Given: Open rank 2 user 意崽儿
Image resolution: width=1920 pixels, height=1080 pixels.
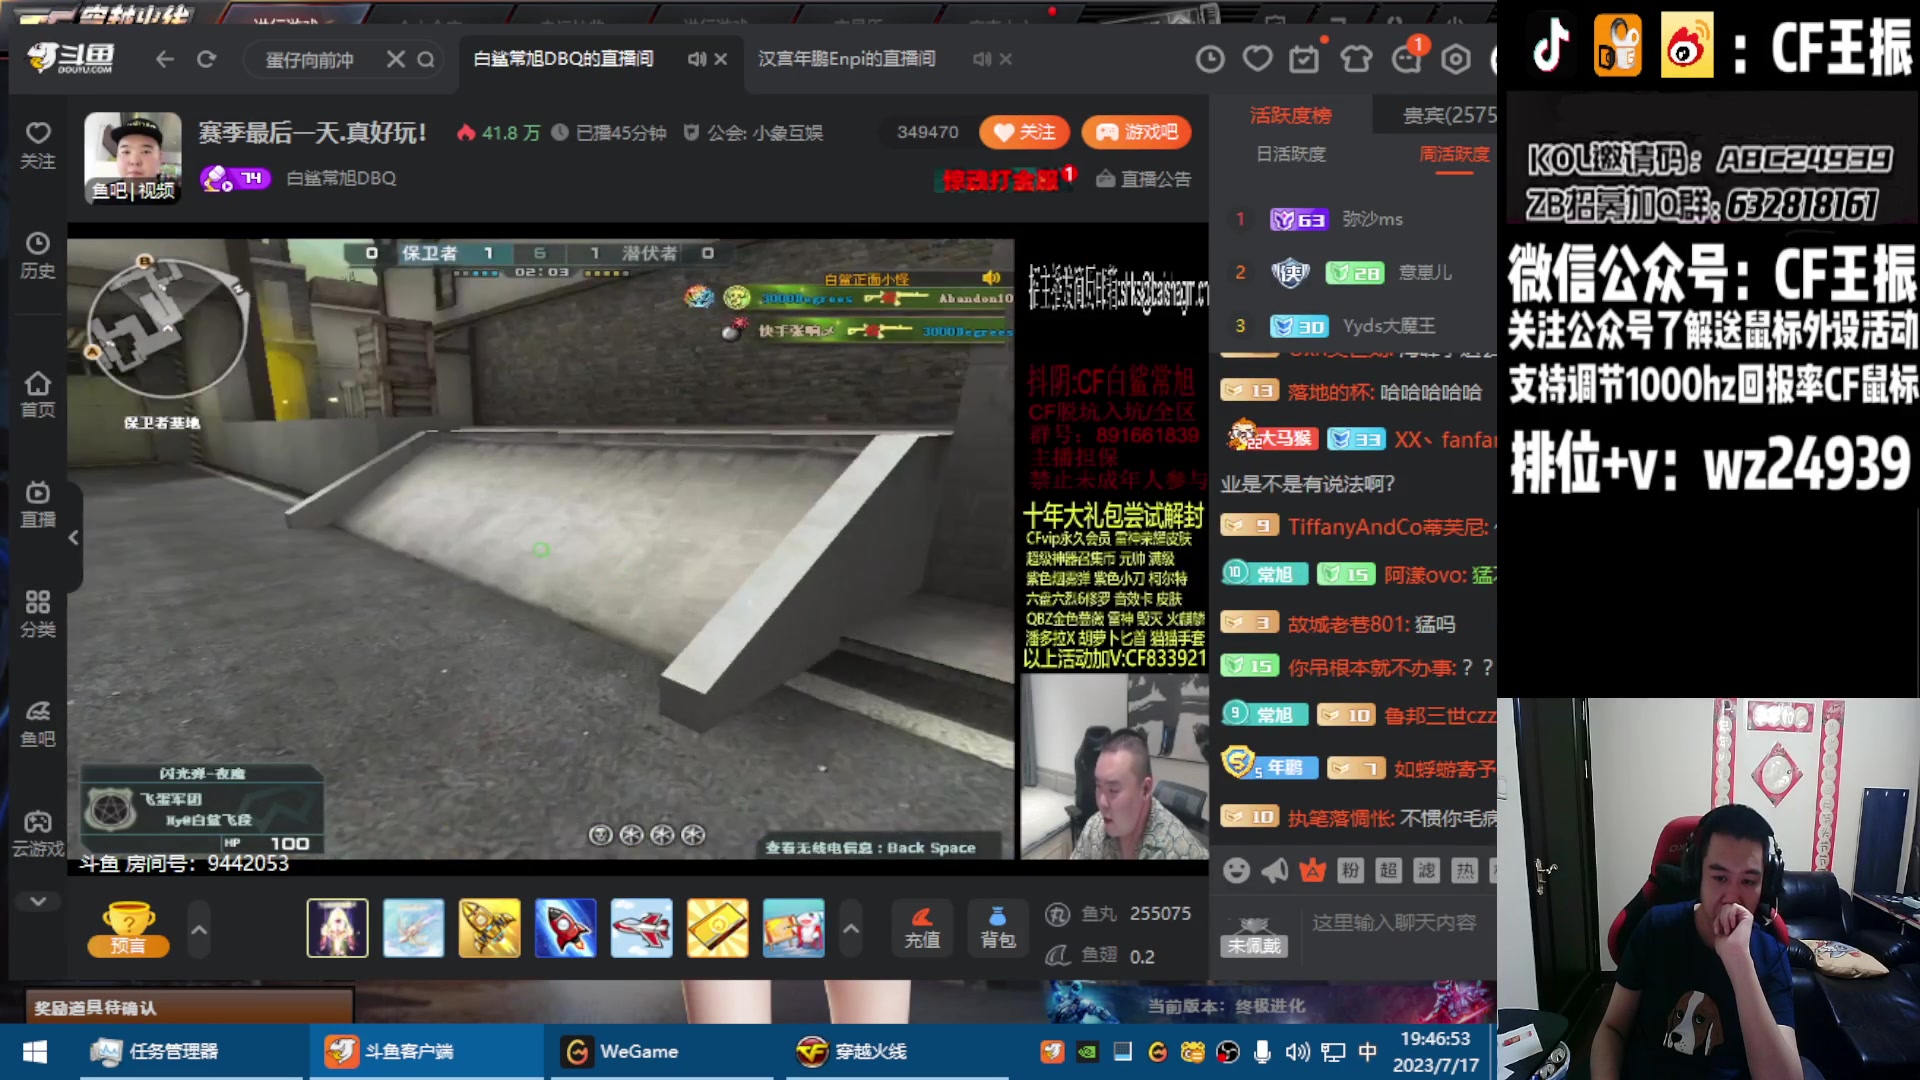Looking at the screenshot, I should (1424, 272).
